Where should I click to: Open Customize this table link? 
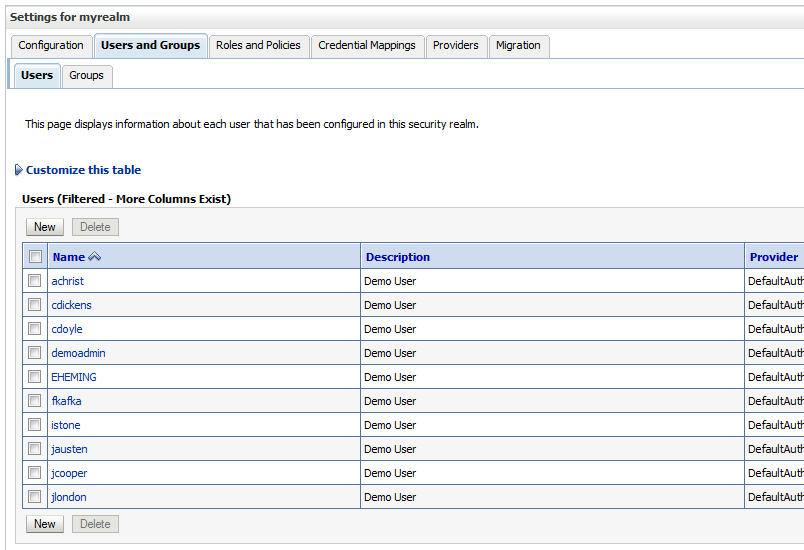[83, 170]
